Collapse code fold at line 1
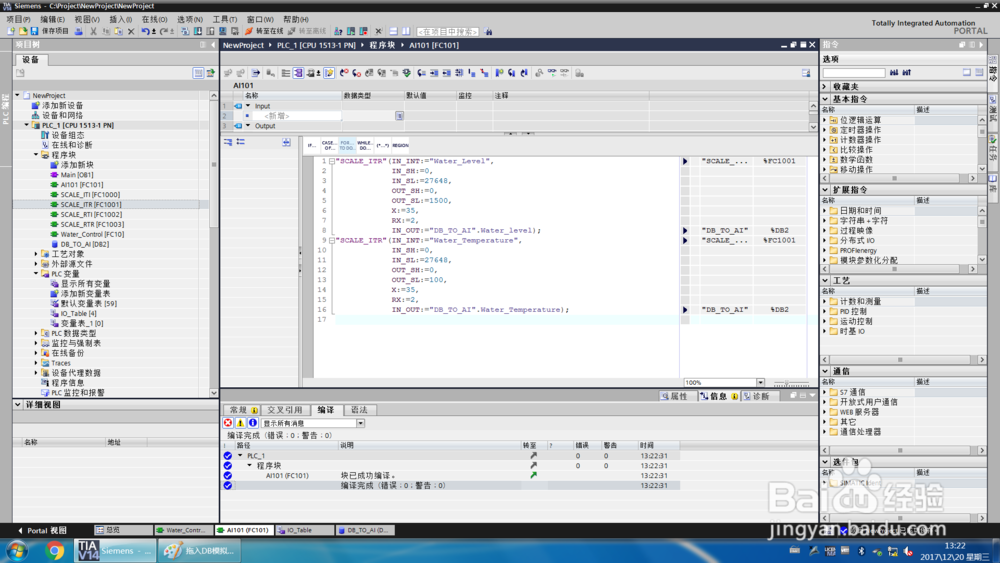The image size is (1000, 563). [x=332, y=161]
